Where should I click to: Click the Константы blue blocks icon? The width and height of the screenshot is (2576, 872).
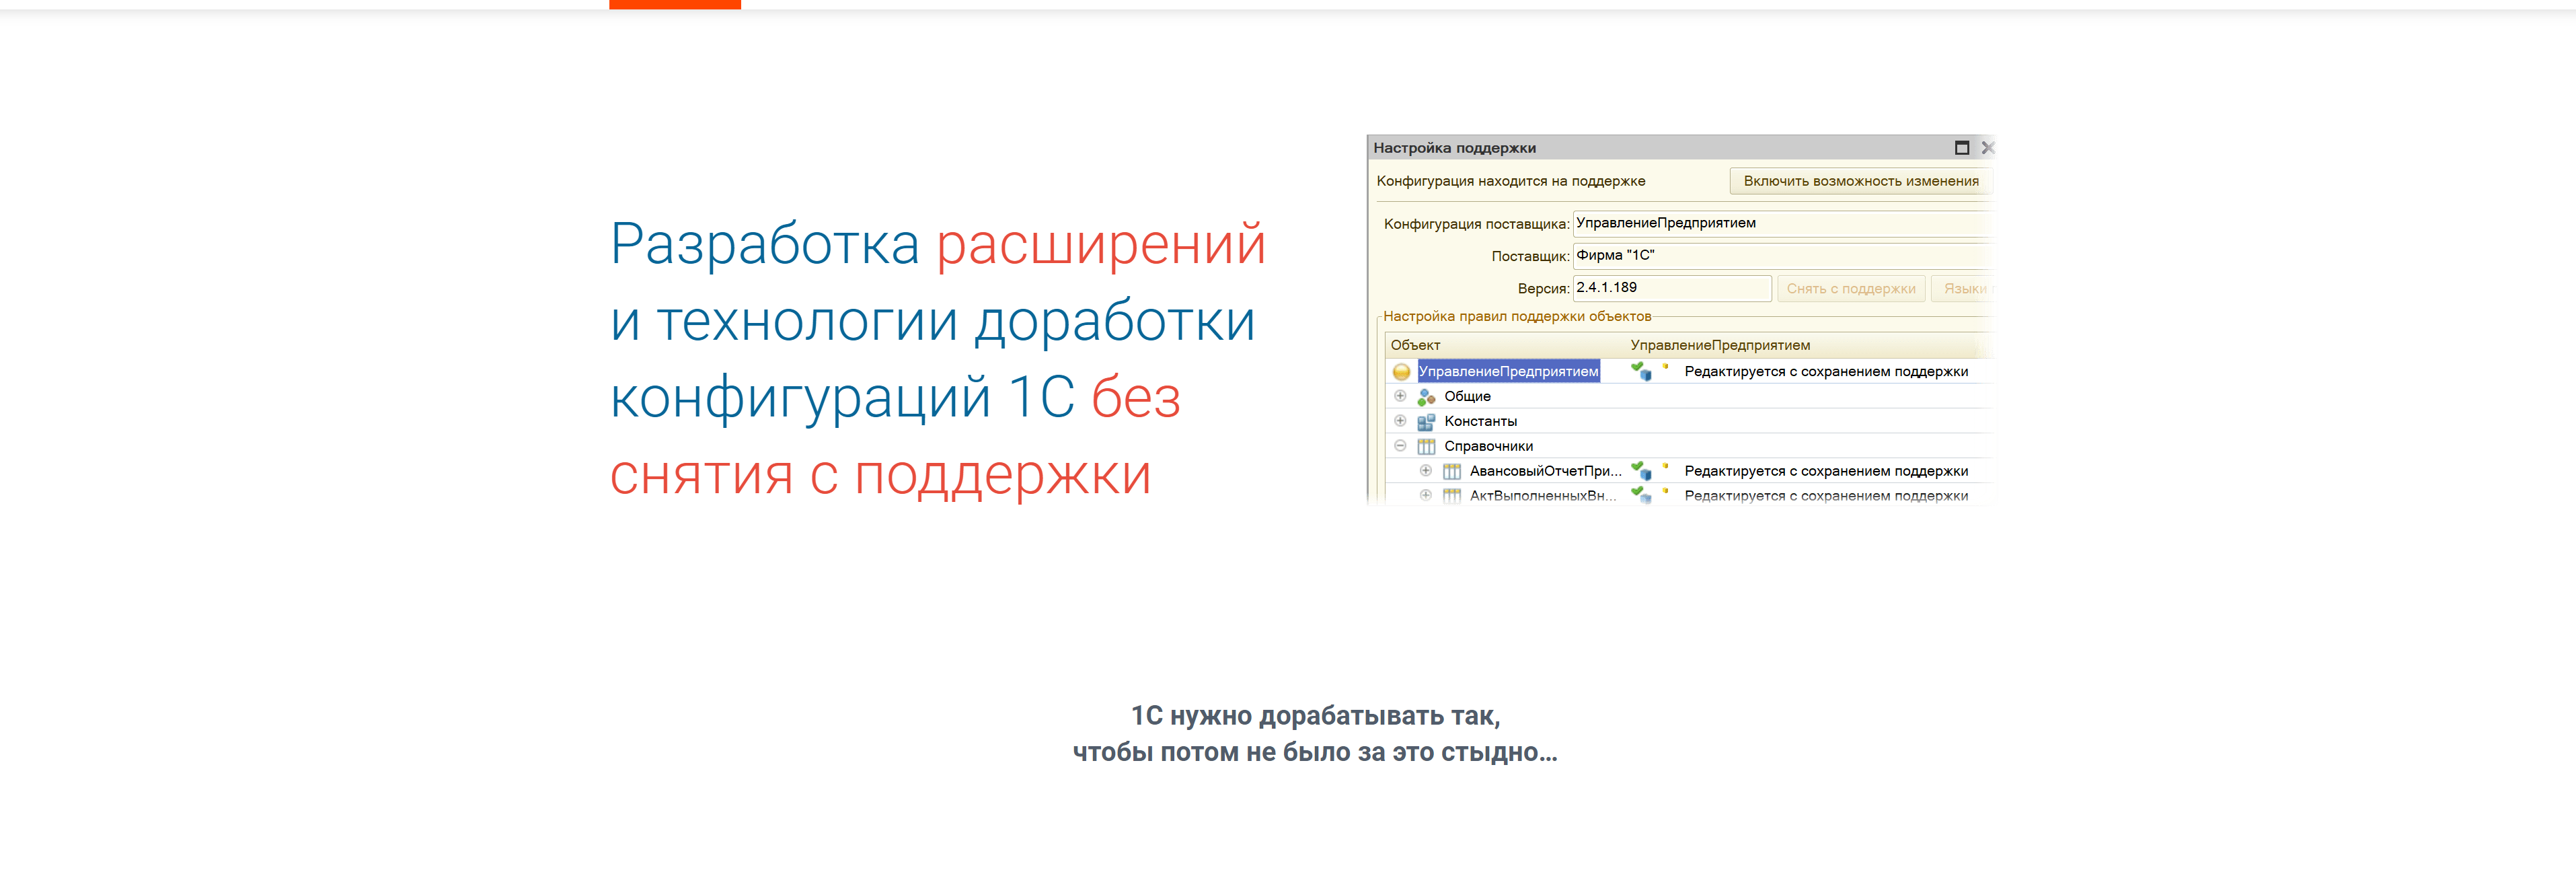[1426, 422]
